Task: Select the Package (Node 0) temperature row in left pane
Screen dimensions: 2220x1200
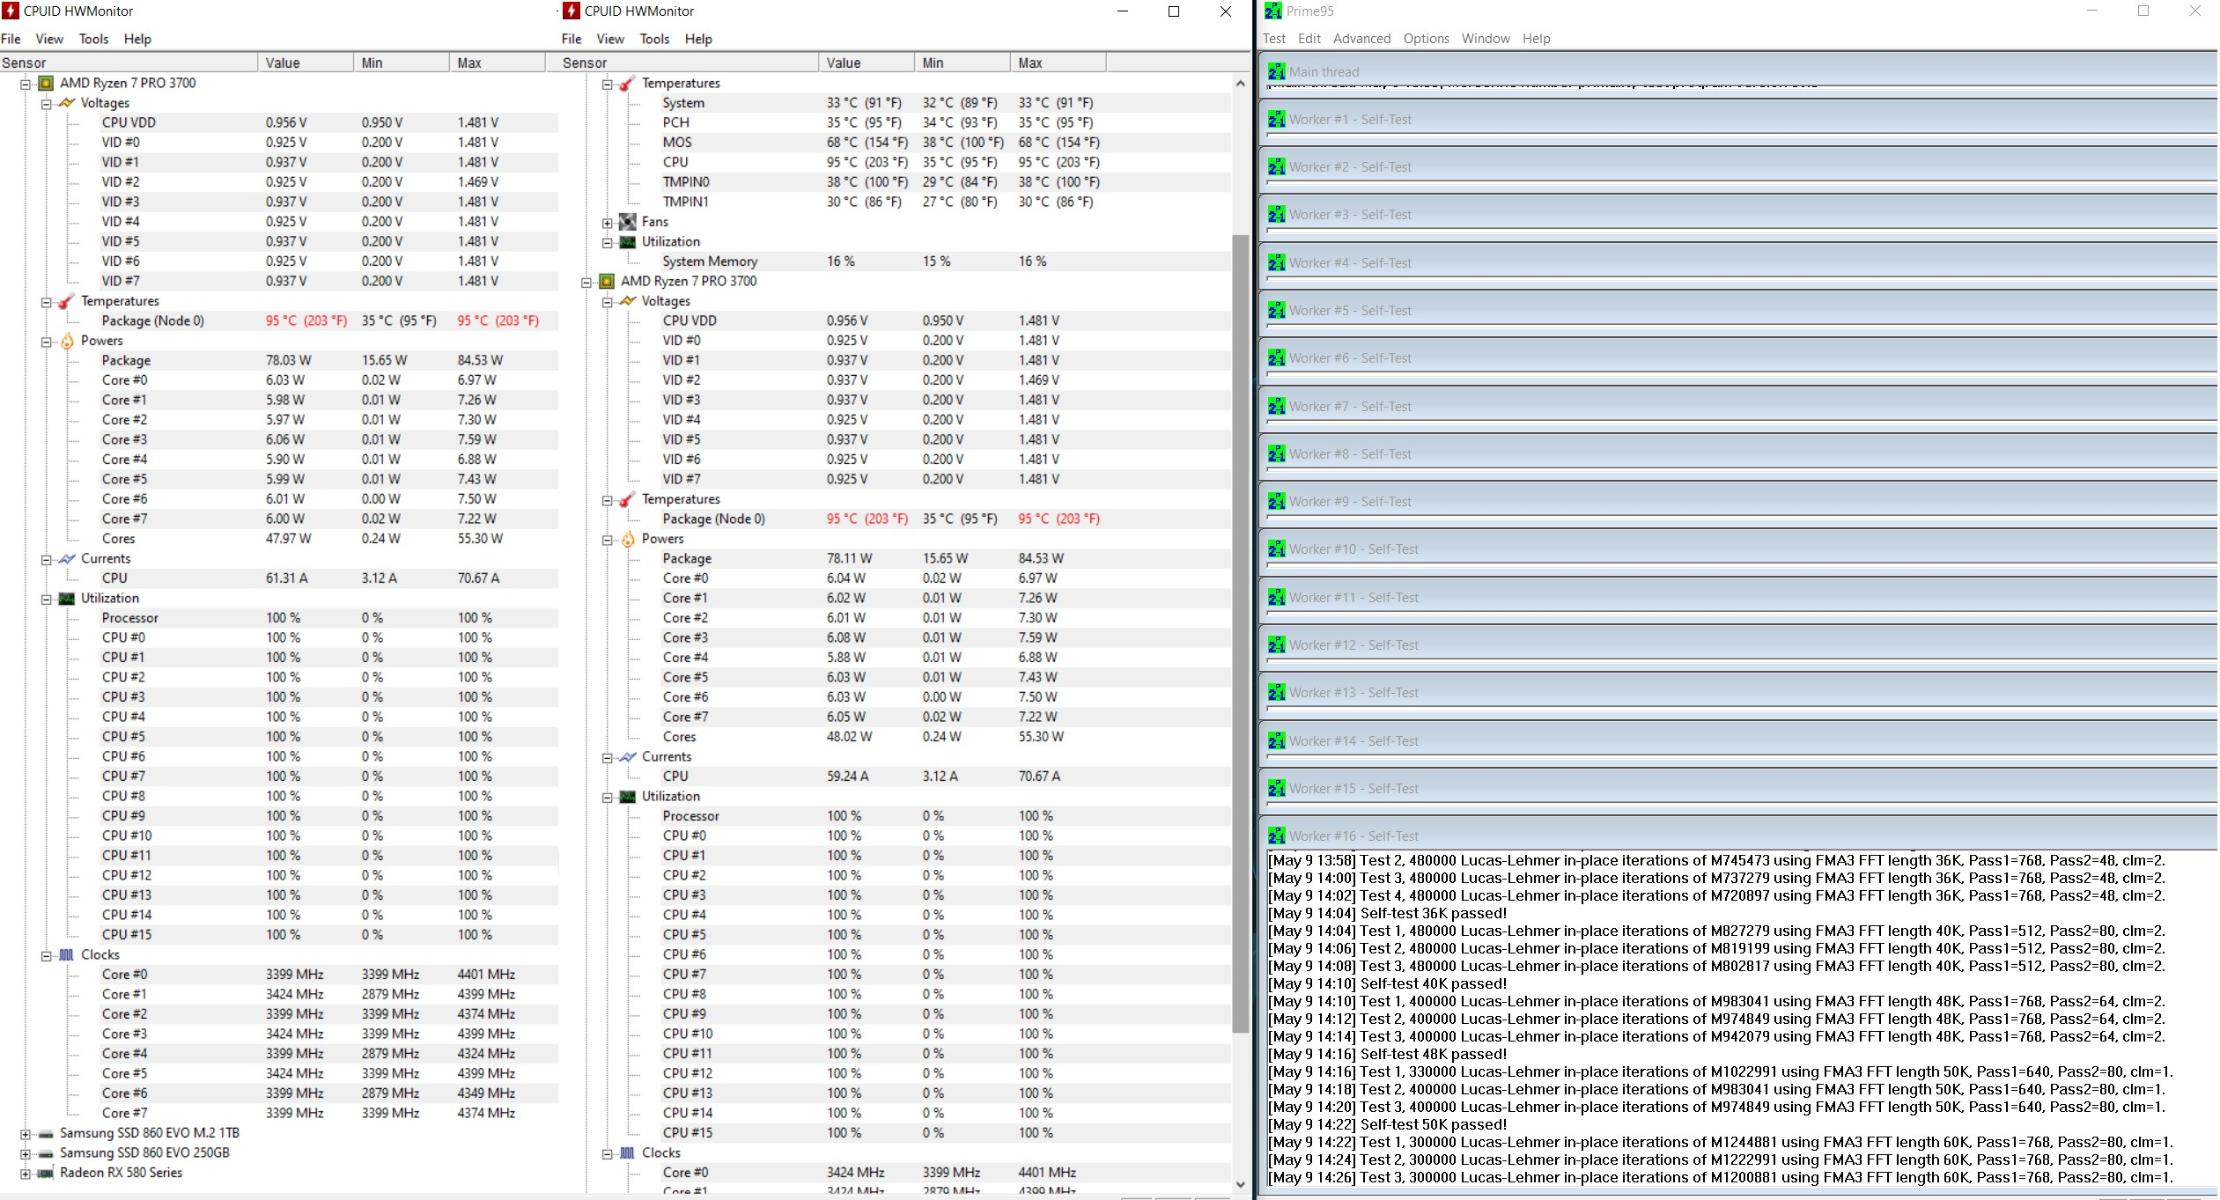Action: pyautogui.click(x=152, y=321)
